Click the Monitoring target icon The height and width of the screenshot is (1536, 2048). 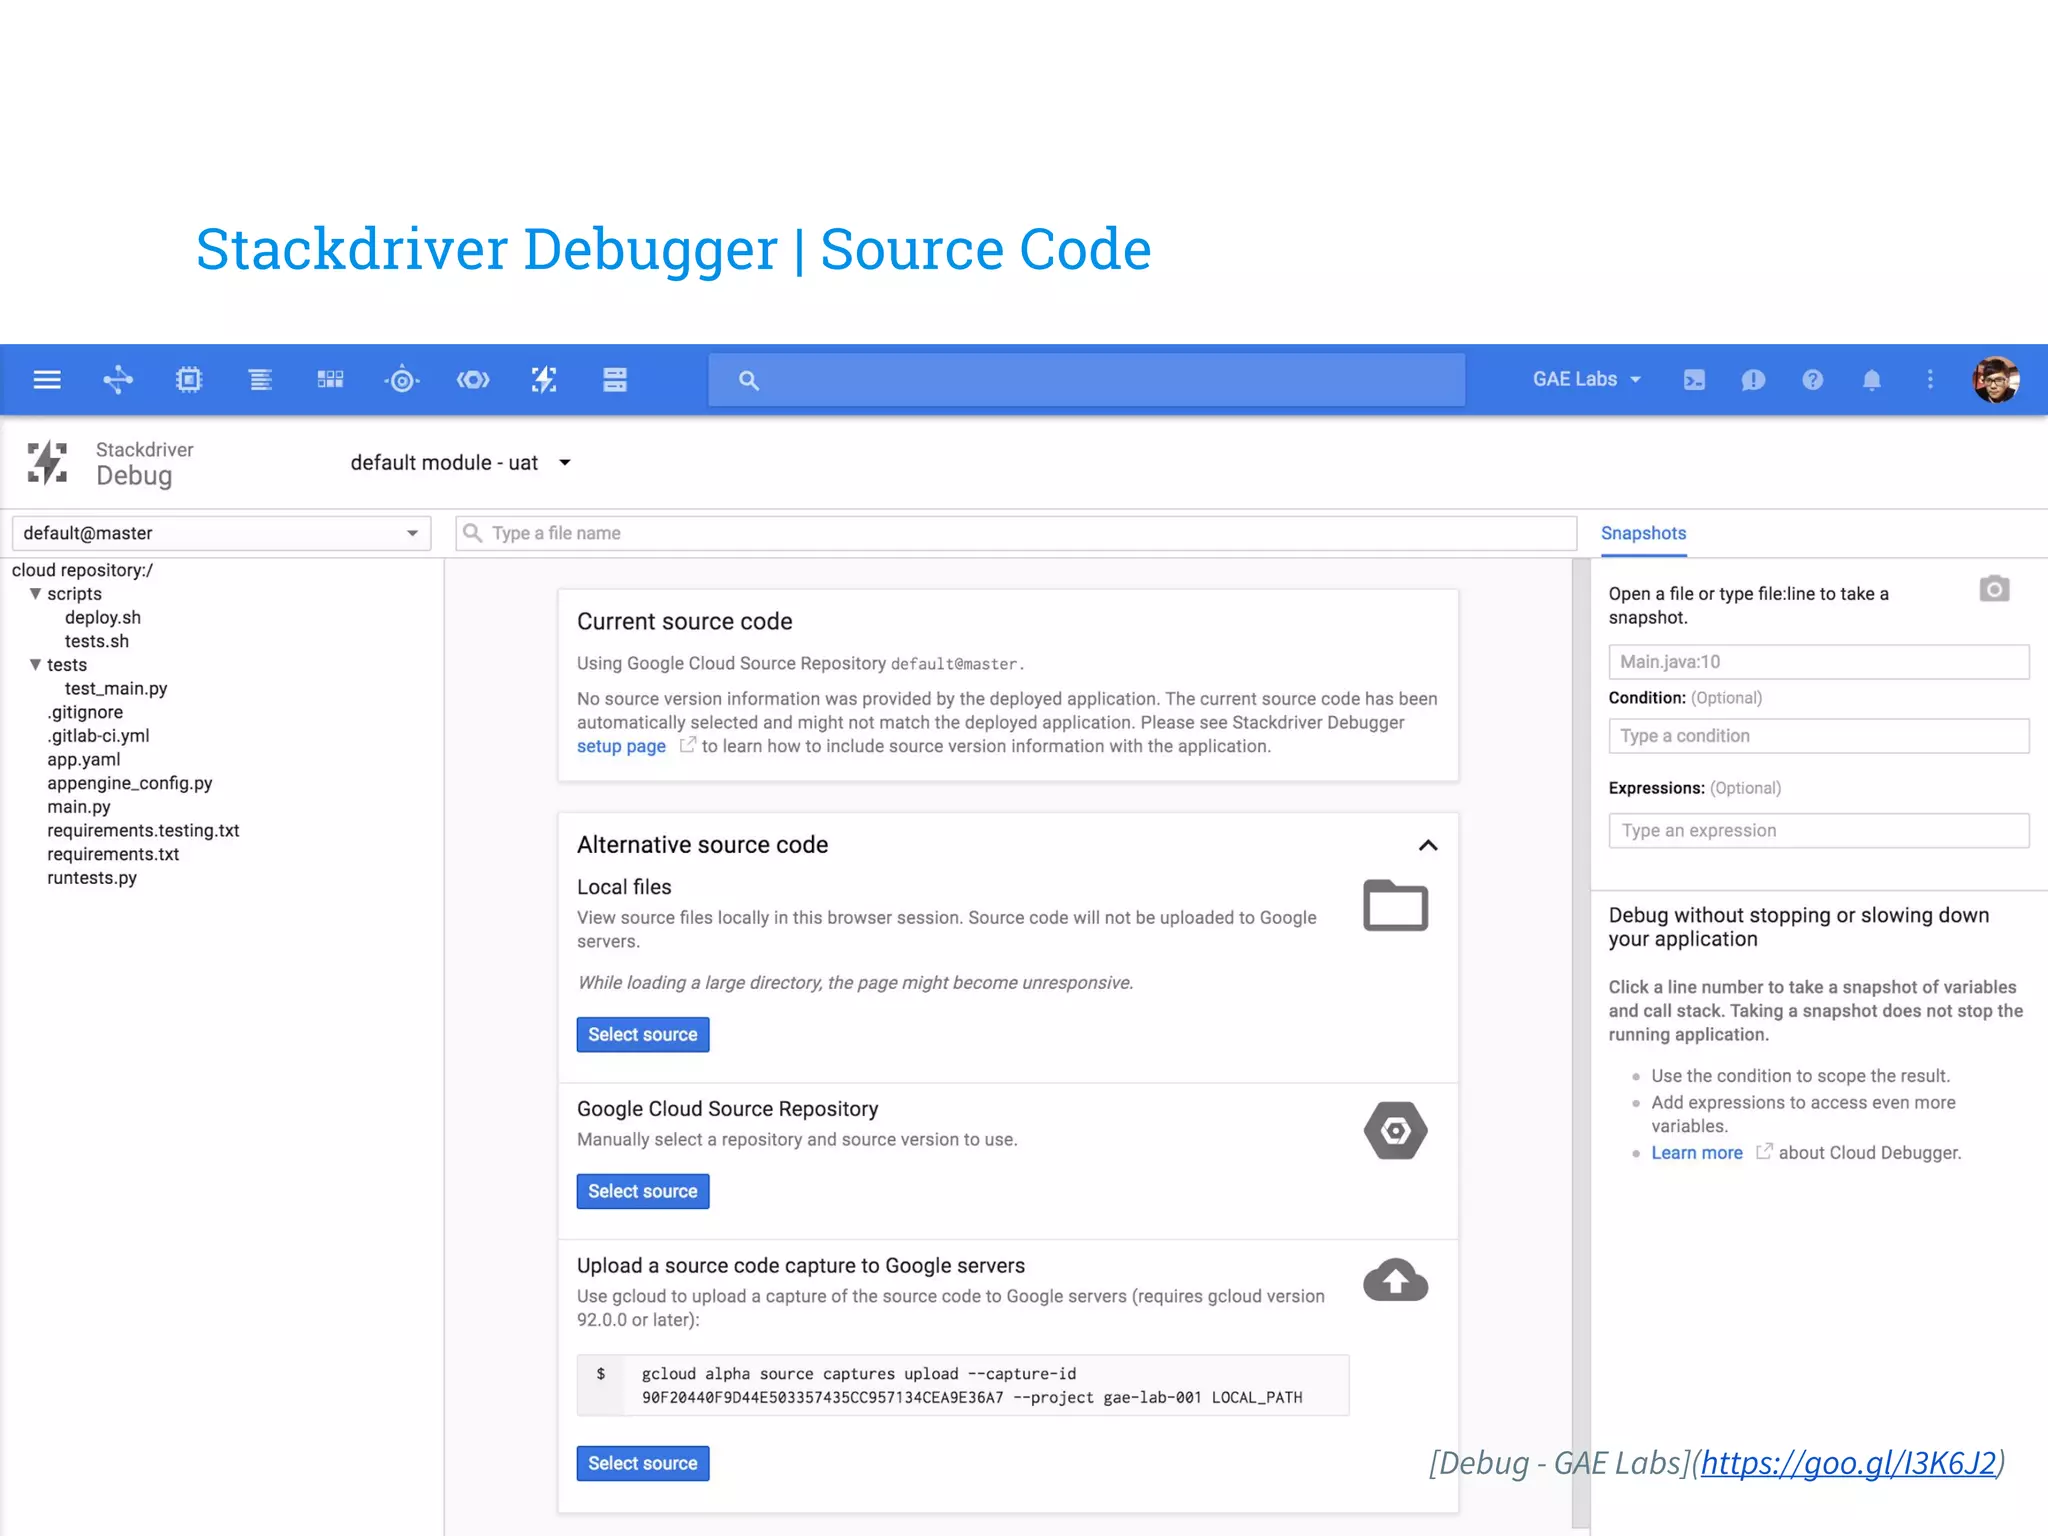[x=402, y=380]
